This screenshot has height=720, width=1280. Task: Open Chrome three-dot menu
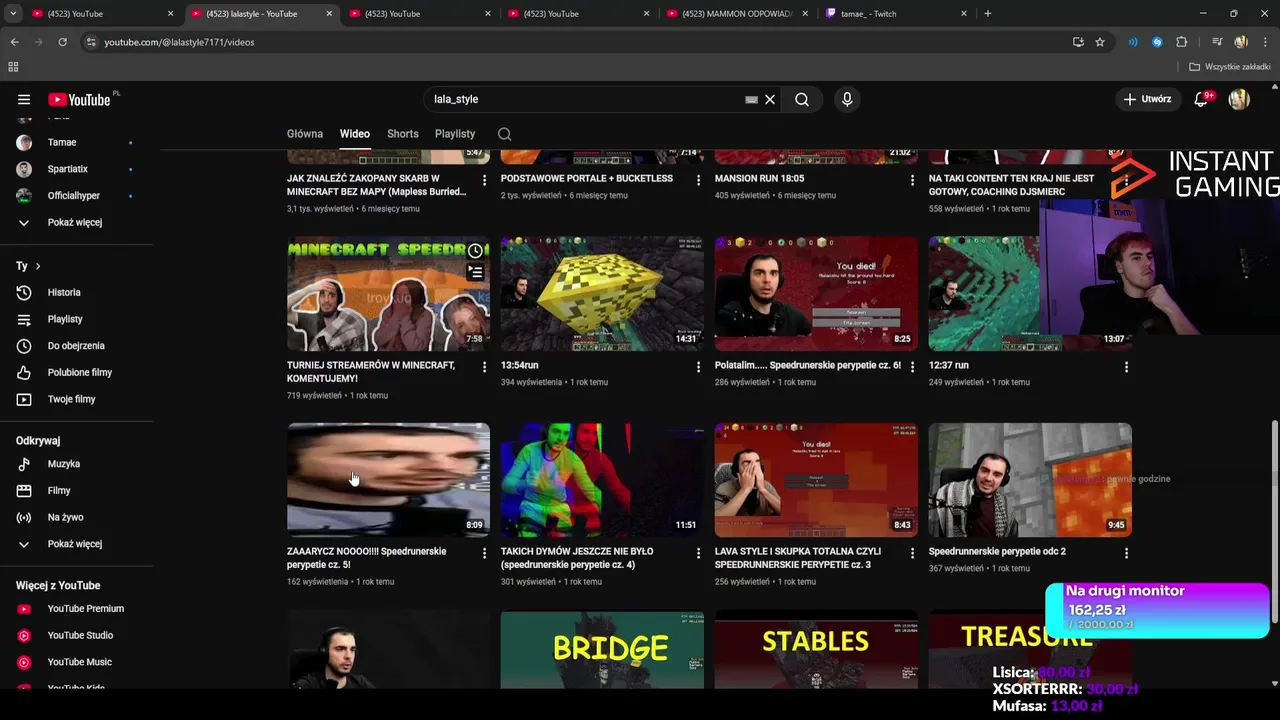1266,42
